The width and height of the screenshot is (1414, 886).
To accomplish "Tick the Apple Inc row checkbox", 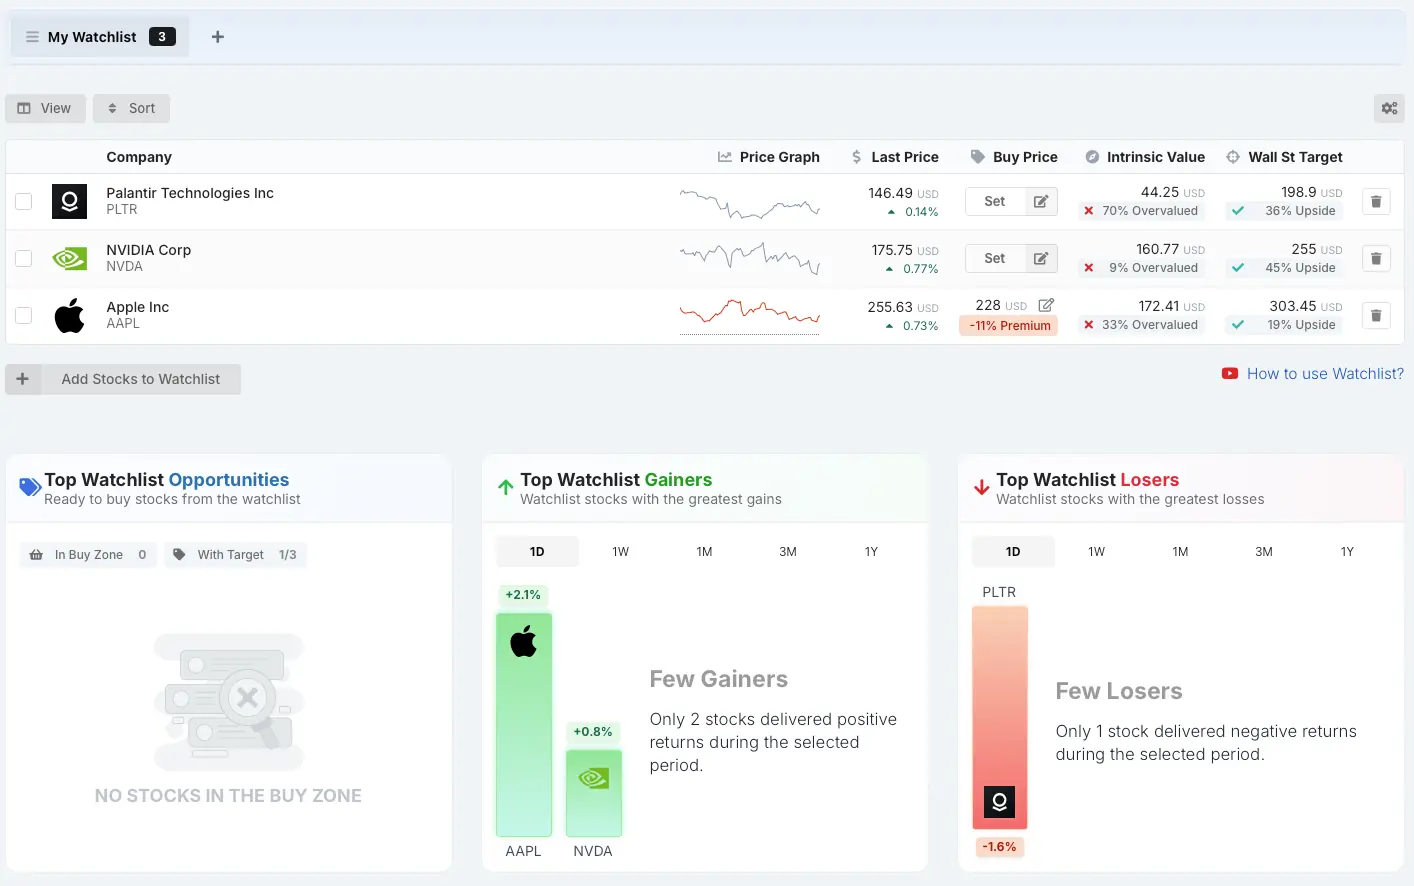I will [x=24, y=316].
